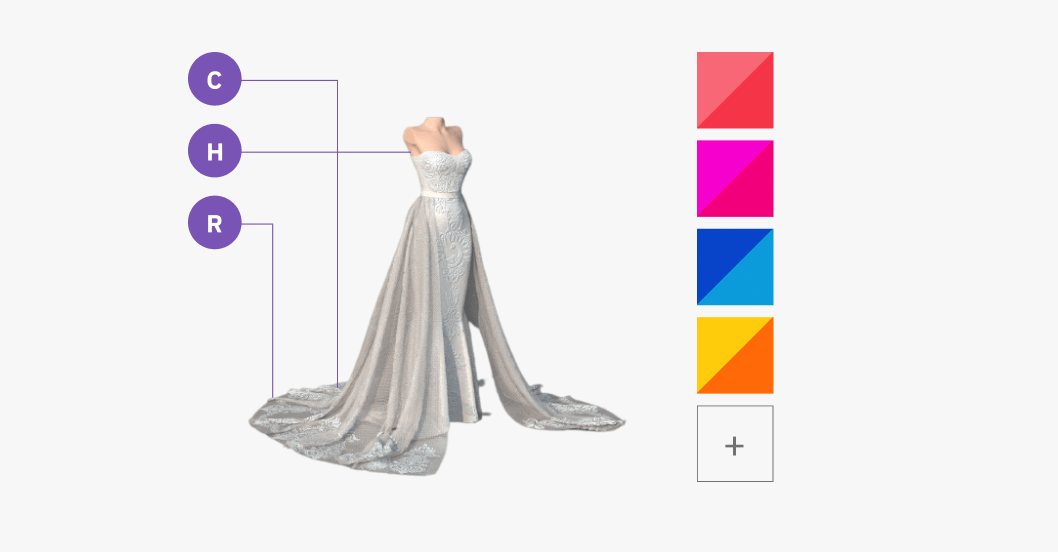Select the purple H hotspot marker
Image resolution: width=1058 pixels, height=552 pixels.
(x=214, y=152)
